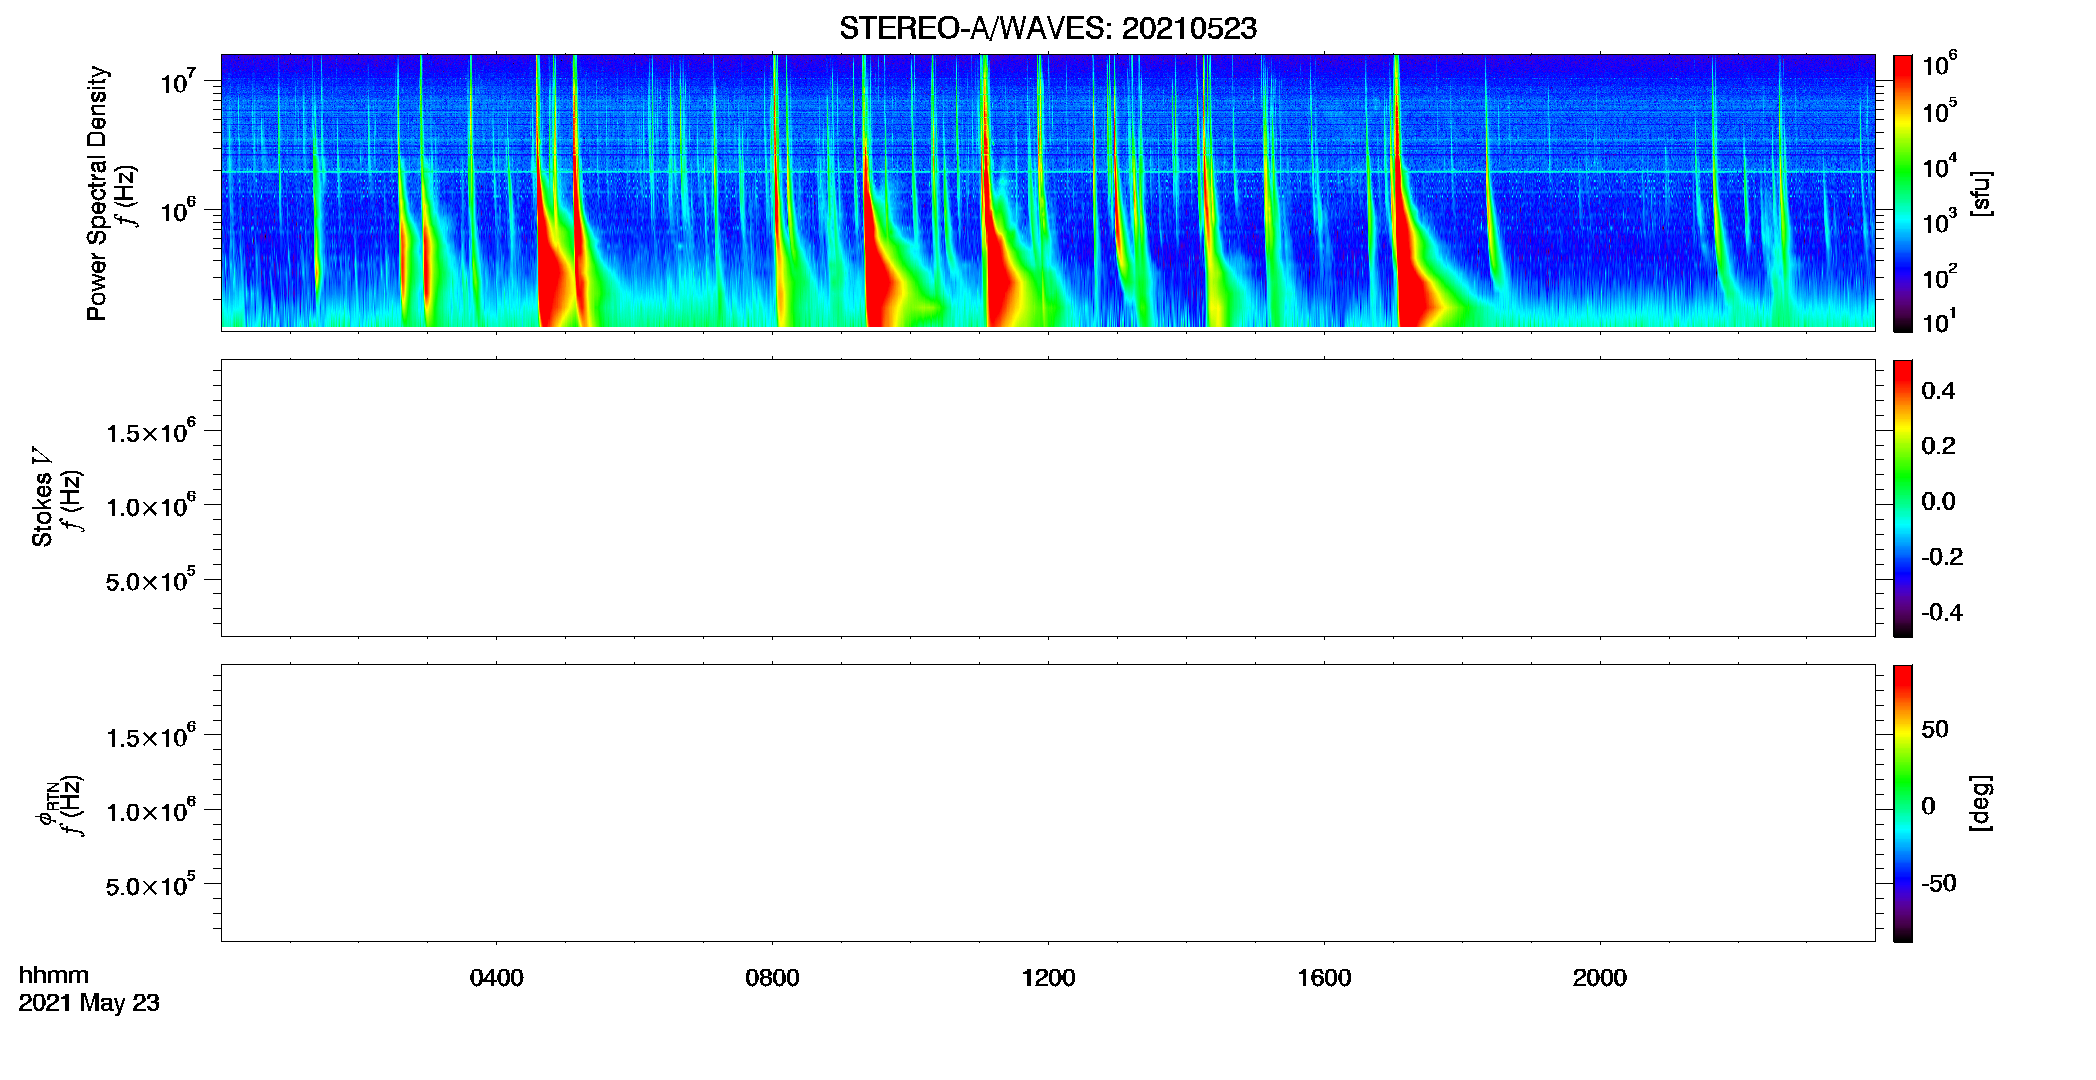Click the [deg] units label
Image resolution: width=2096 pixels, height=1080 pixels.
pyautogui.click(x=1981, y=803)
